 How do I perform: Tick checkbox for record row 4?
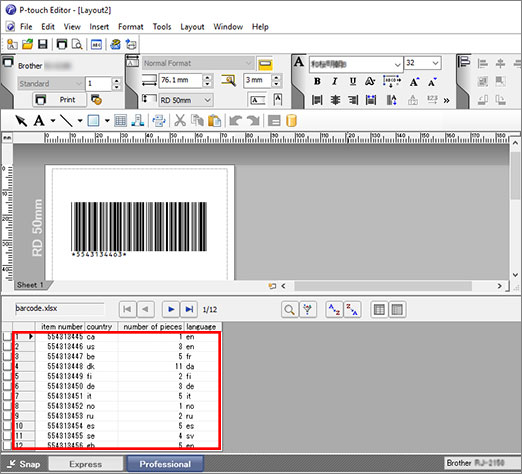click(7, 366)
